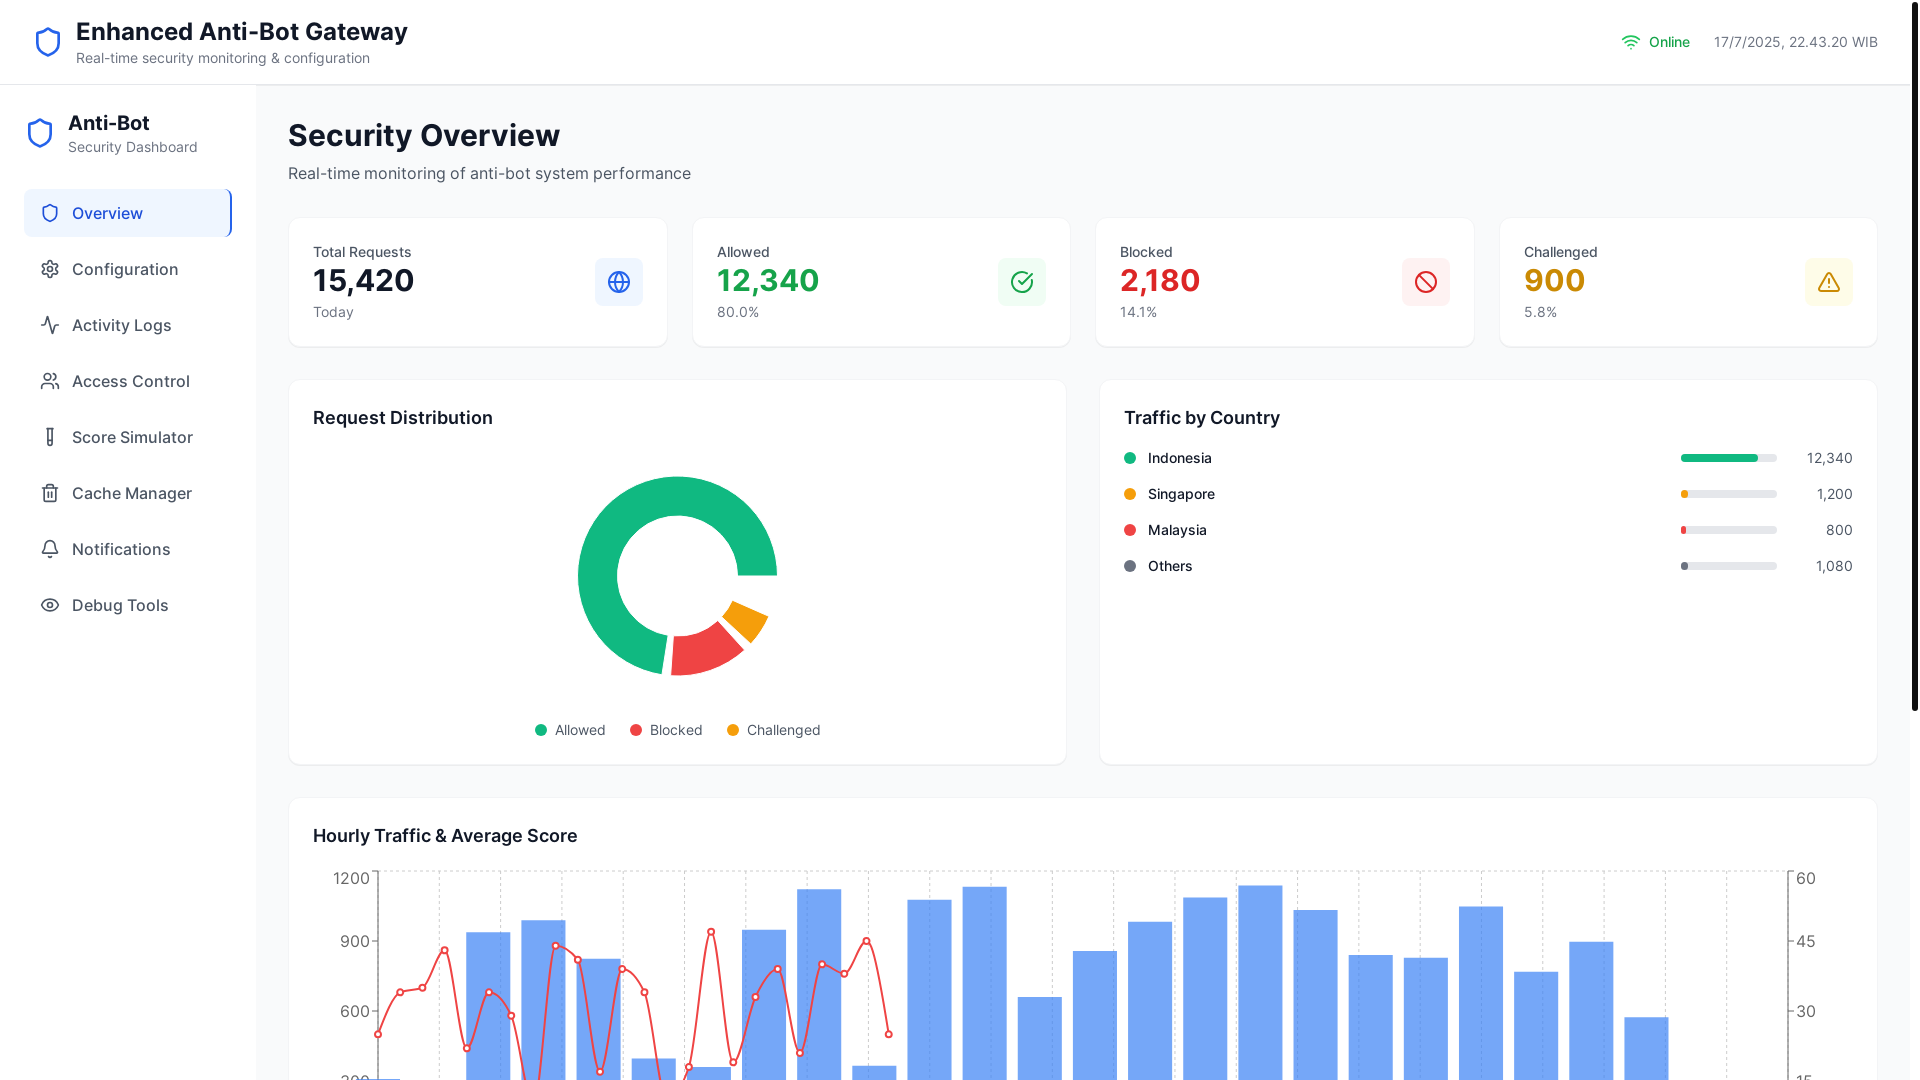This screenshot has width=1920, height=1080.
Task: Click the 5.8% challenged percentage
Action: tap(1540, 312)
